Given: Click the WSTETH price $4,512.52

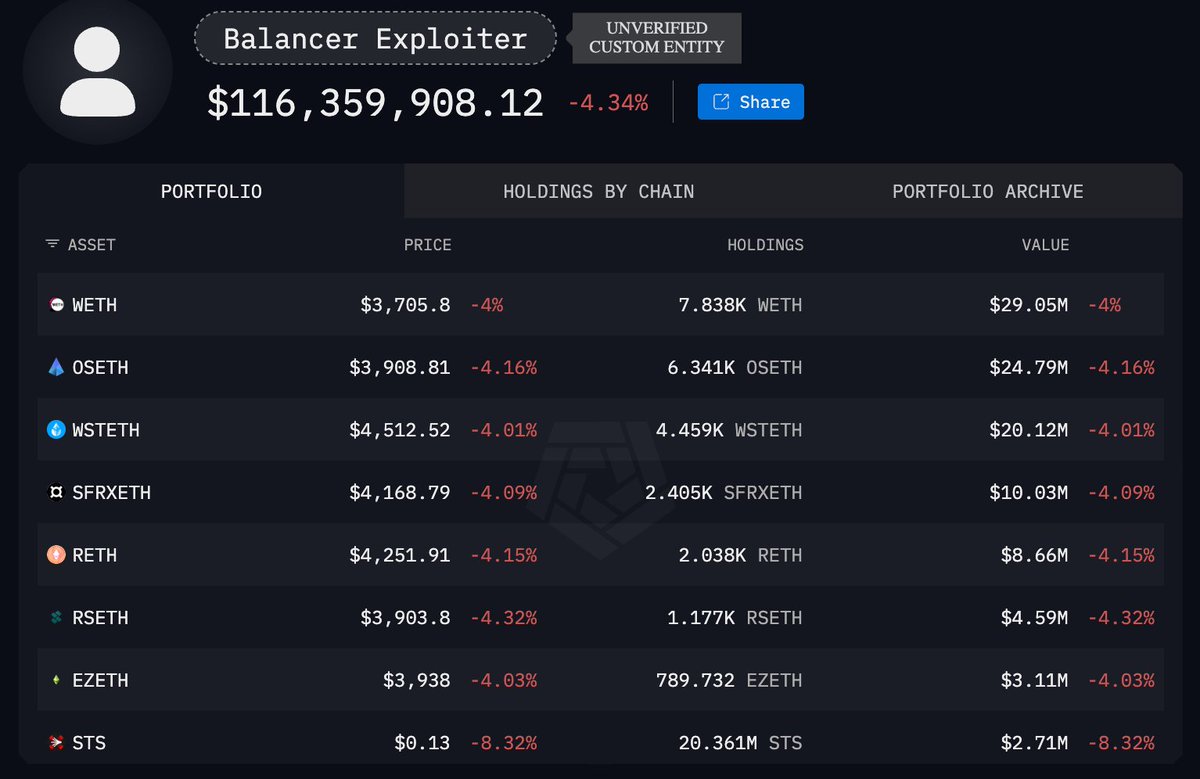Looking at the screenshot, I should [x=400, y=430].
